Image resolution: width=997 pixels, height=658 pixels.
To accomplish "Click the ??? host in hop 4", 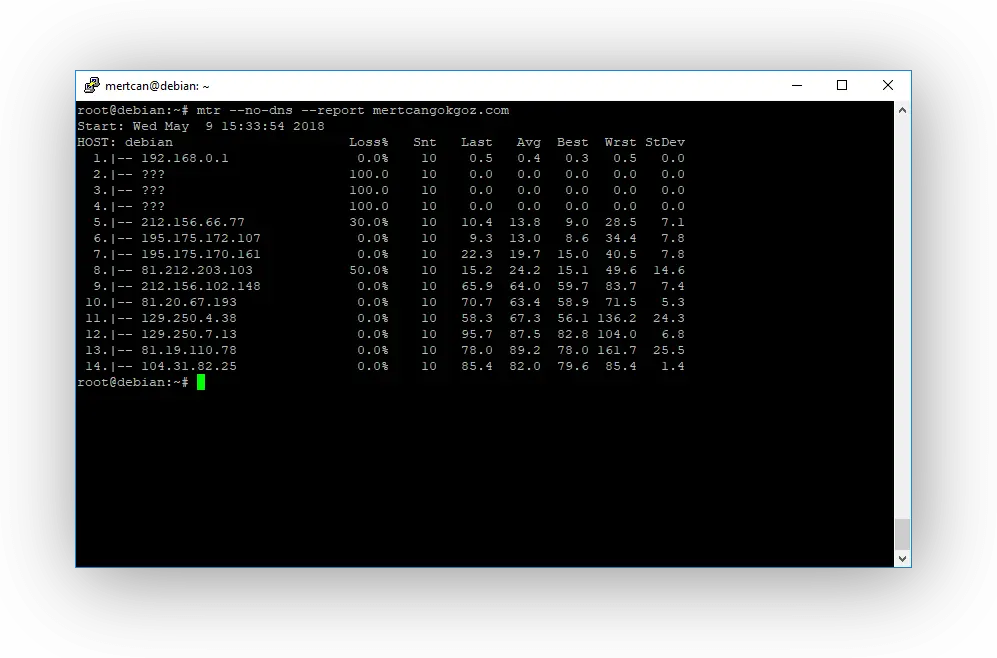I will (x=153, y=207).
